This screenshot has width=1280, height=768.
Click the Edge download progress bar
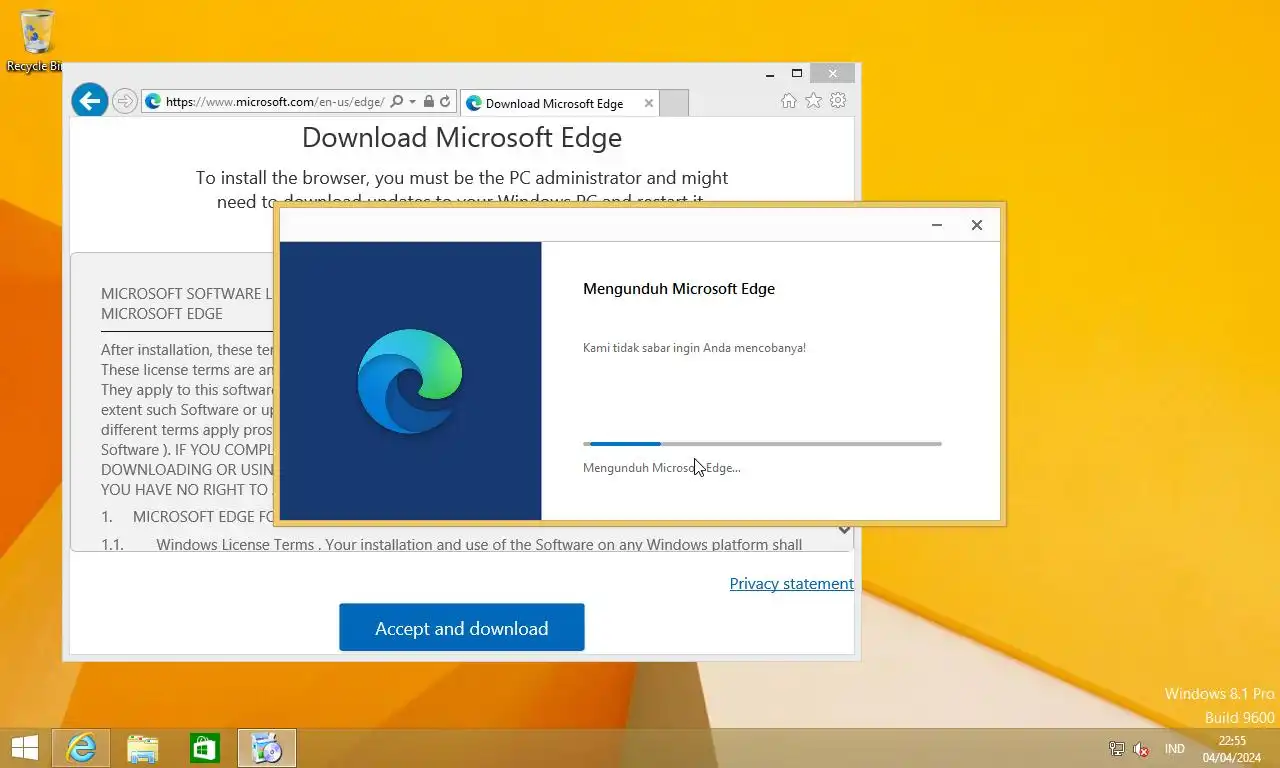(x=762, y=443)
